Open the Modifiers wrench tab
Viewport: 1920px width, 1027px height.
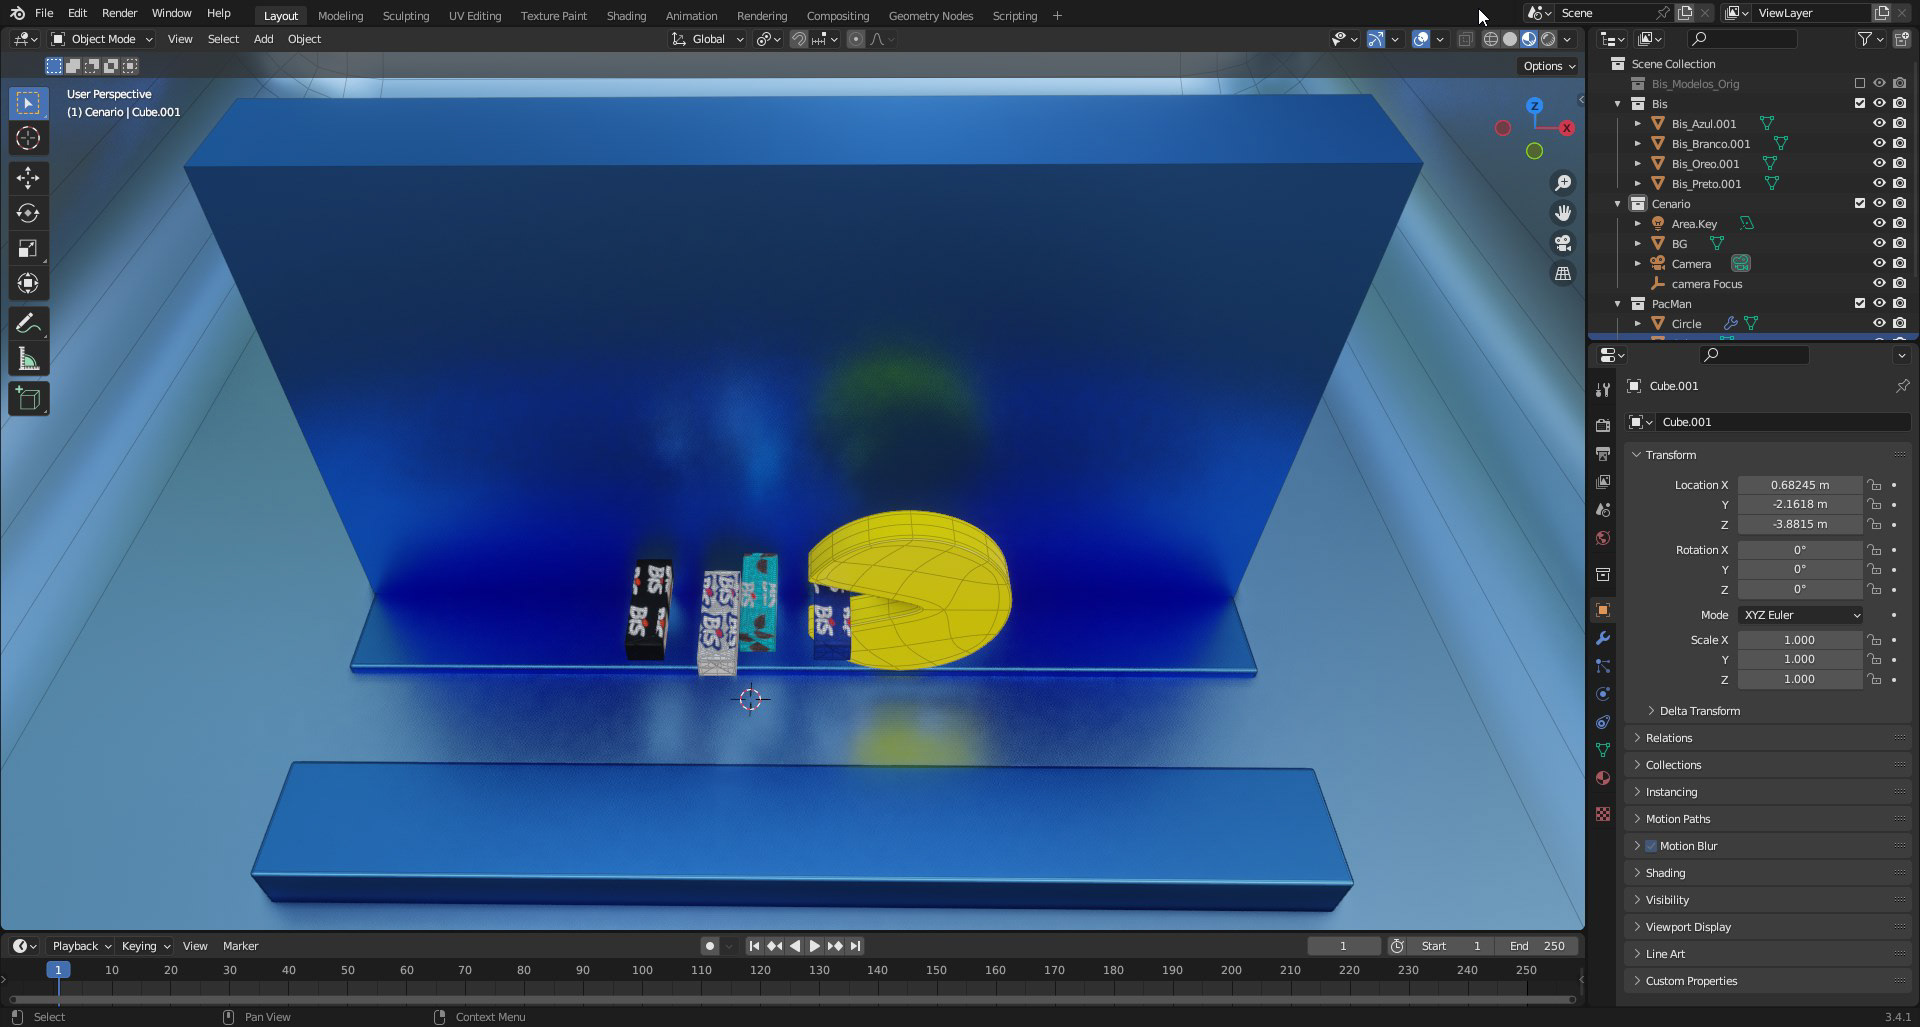[x=1603, y=638]
